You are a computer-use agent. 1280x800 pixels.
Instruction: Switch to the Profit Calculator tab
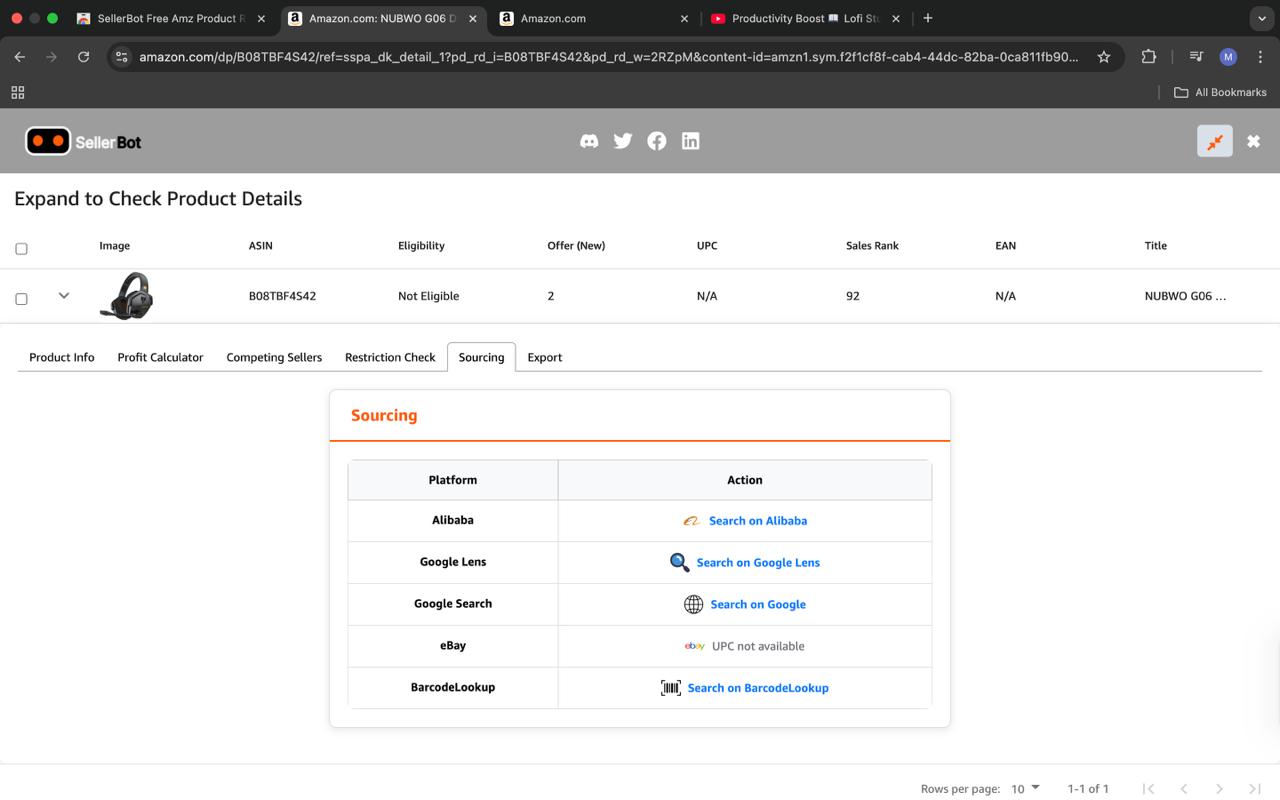pos(160,357)
